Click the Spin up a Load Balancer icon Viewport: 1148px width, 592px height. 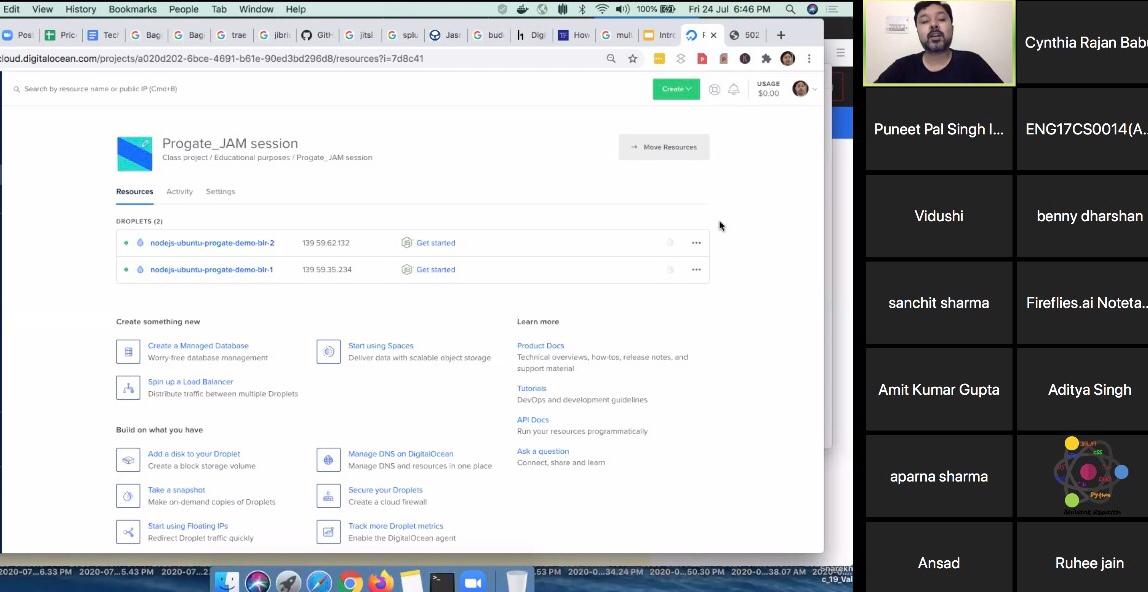127,388
